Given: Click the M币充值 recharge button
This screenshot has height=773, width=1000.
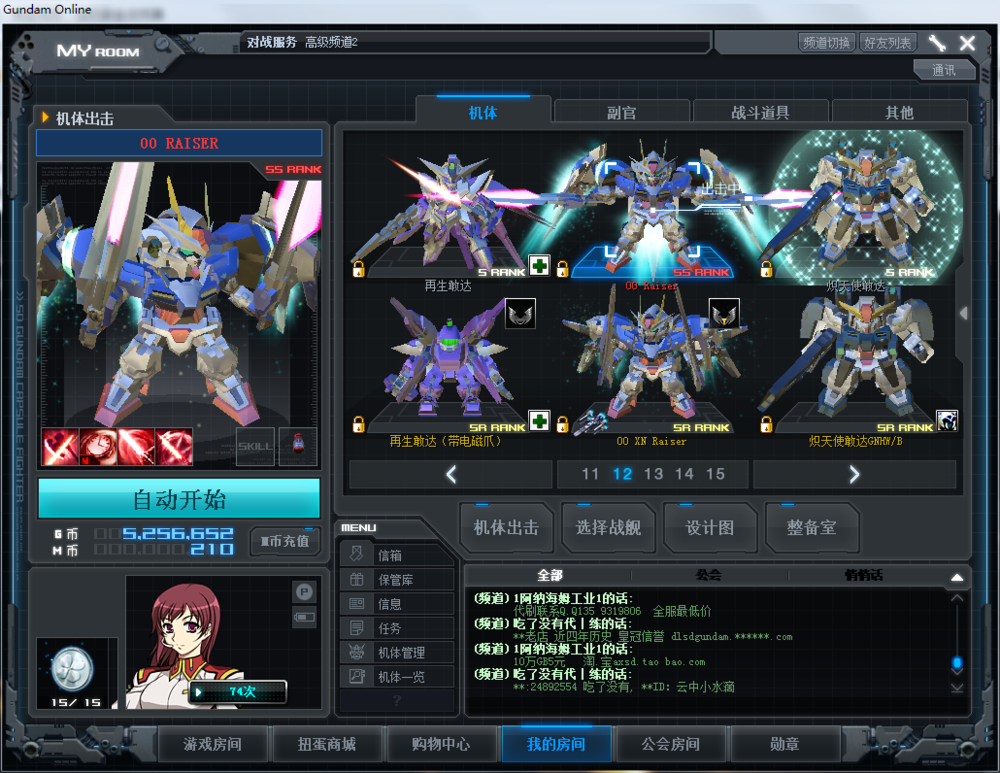Looking at the screenshot, I should point(284,541).
